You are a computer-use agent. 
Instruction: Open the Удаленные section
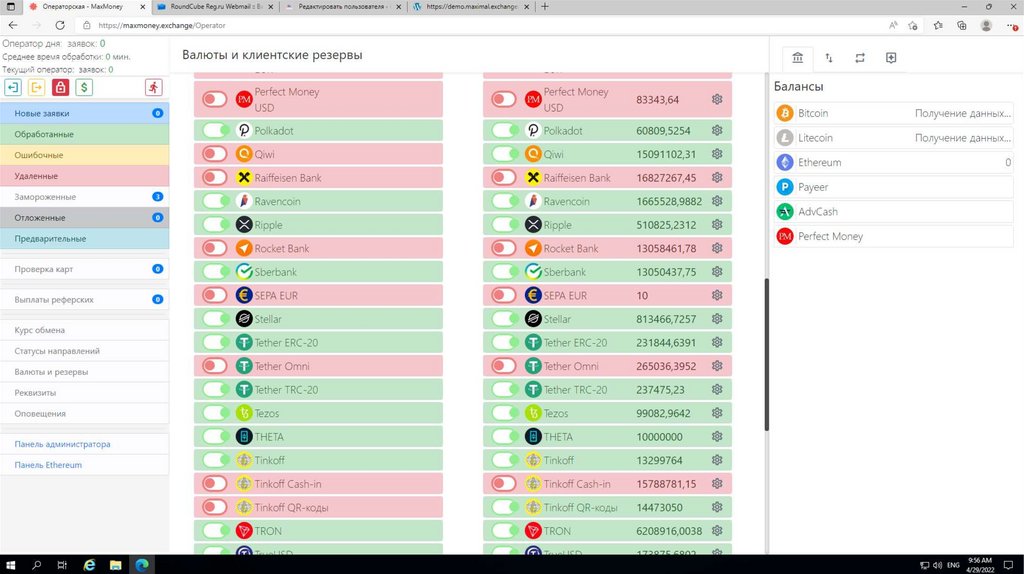(x=84, y=176)
